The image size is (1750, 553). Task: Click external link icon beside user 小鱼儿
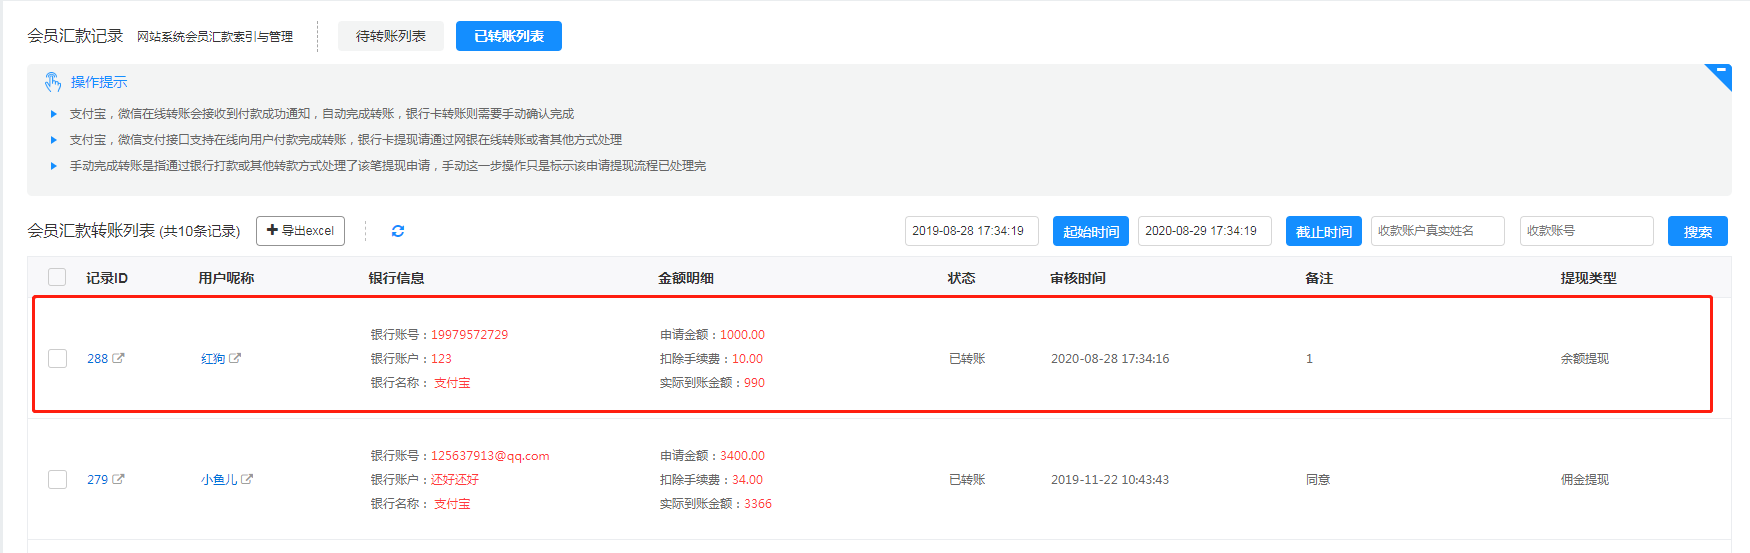pyautogui.click(x=247, y=479)
